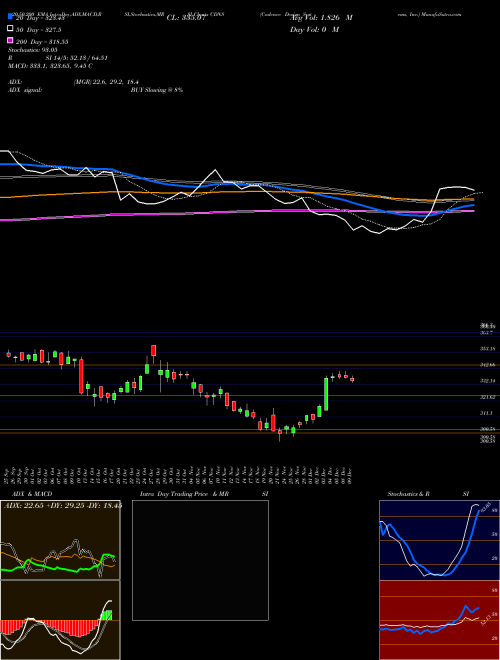Click the tallest green candlestick in the price chart
The width and height of the screenshot is (500, 660).
[x=326, y=394]
